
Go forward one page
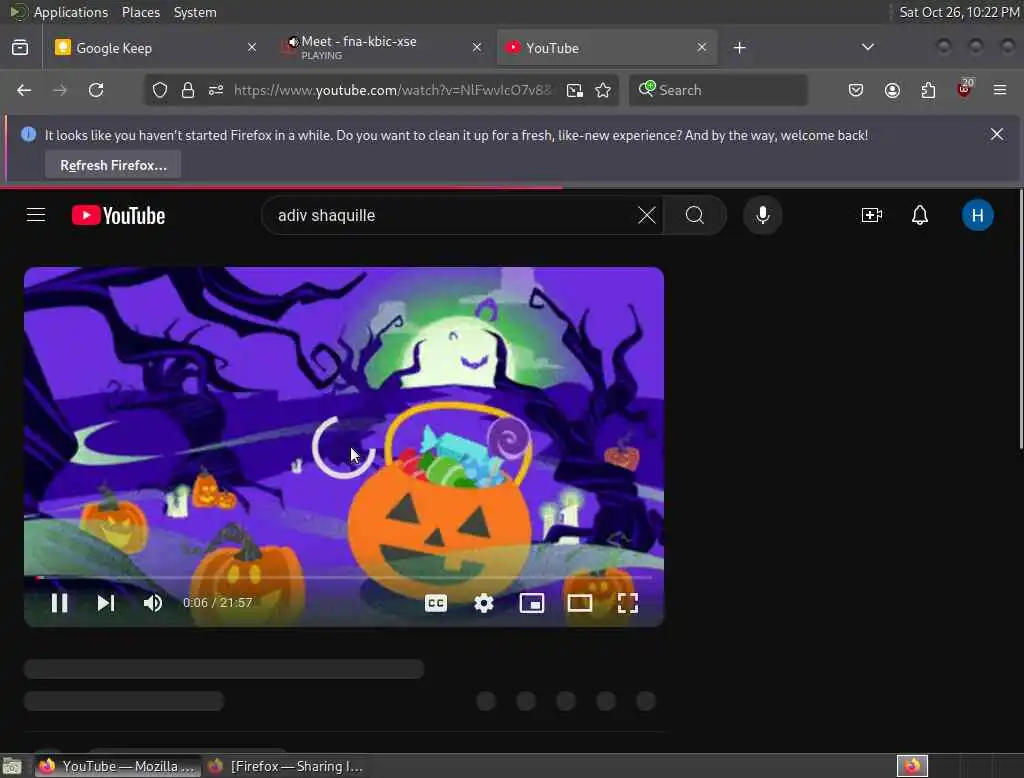click(x=60, y=90)
